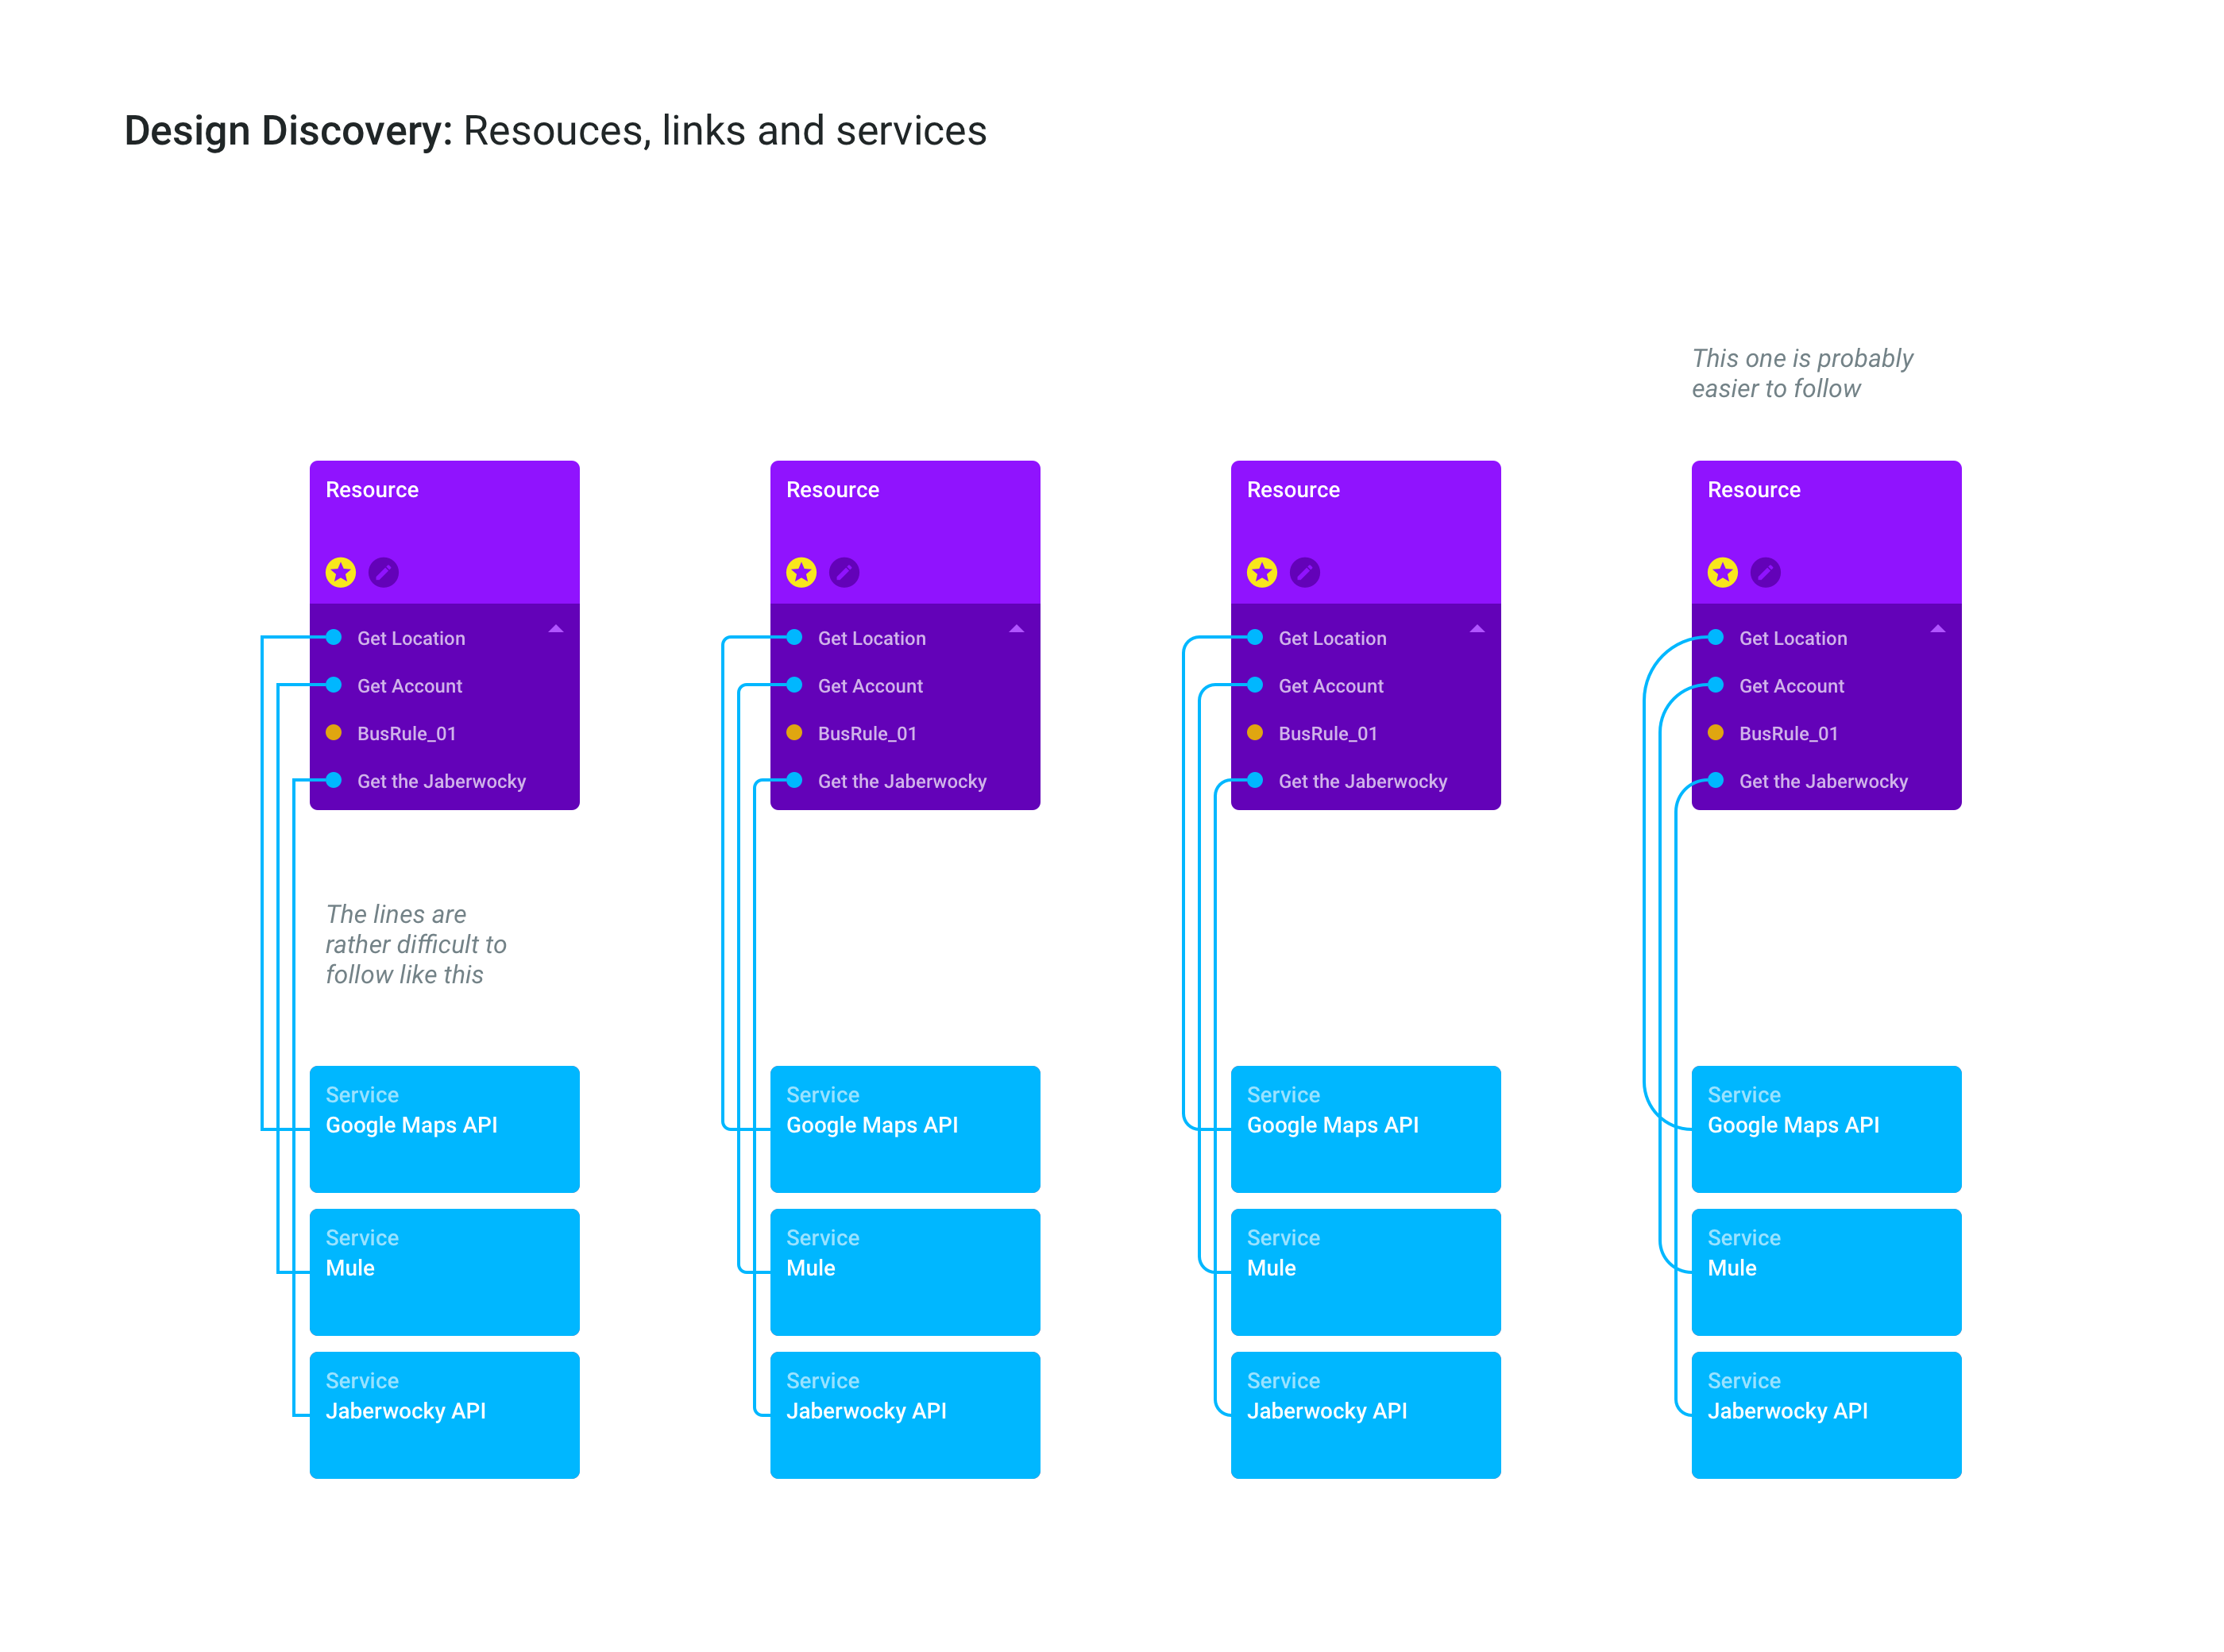Toggle the blue Get Account dot in third card
Image resolution: width=2224 pixels, height=1652 pixels.
point(1255,685)
